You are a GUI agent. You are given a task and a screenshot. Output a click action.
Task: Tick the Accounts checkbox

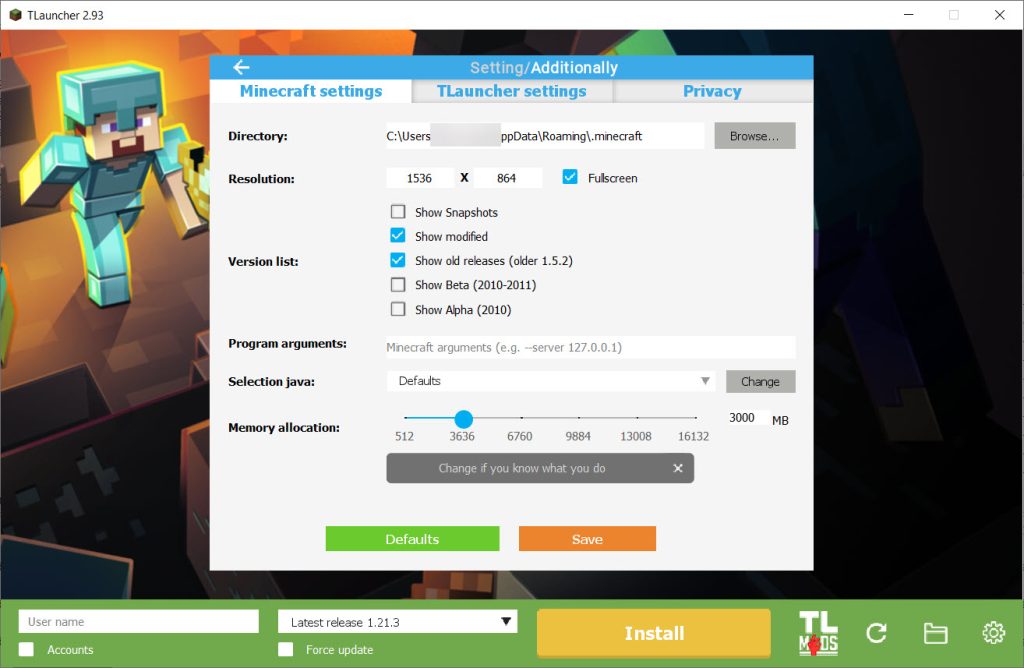coord(26,649)
